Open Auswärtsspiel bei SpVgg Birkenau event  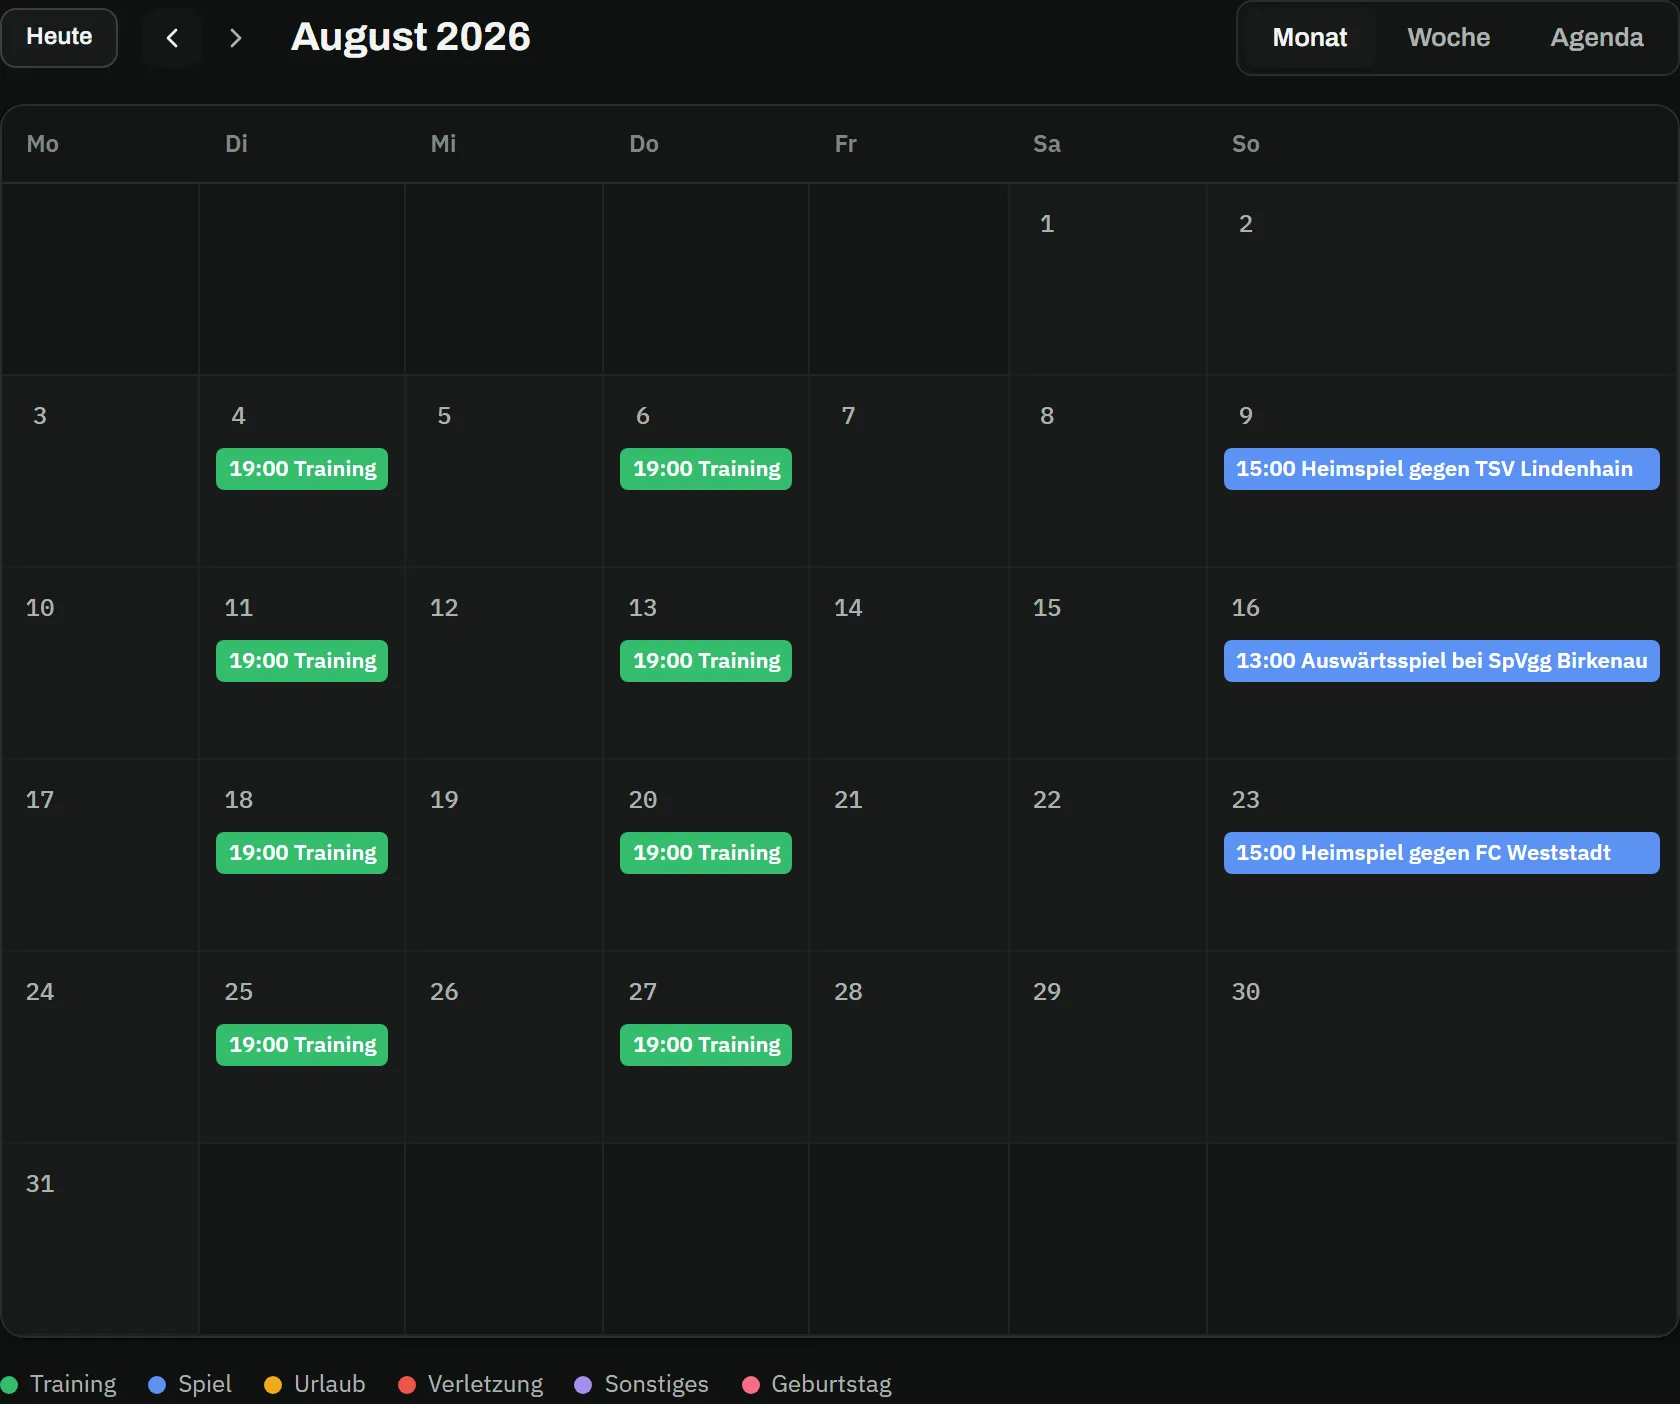point(1441,661)
